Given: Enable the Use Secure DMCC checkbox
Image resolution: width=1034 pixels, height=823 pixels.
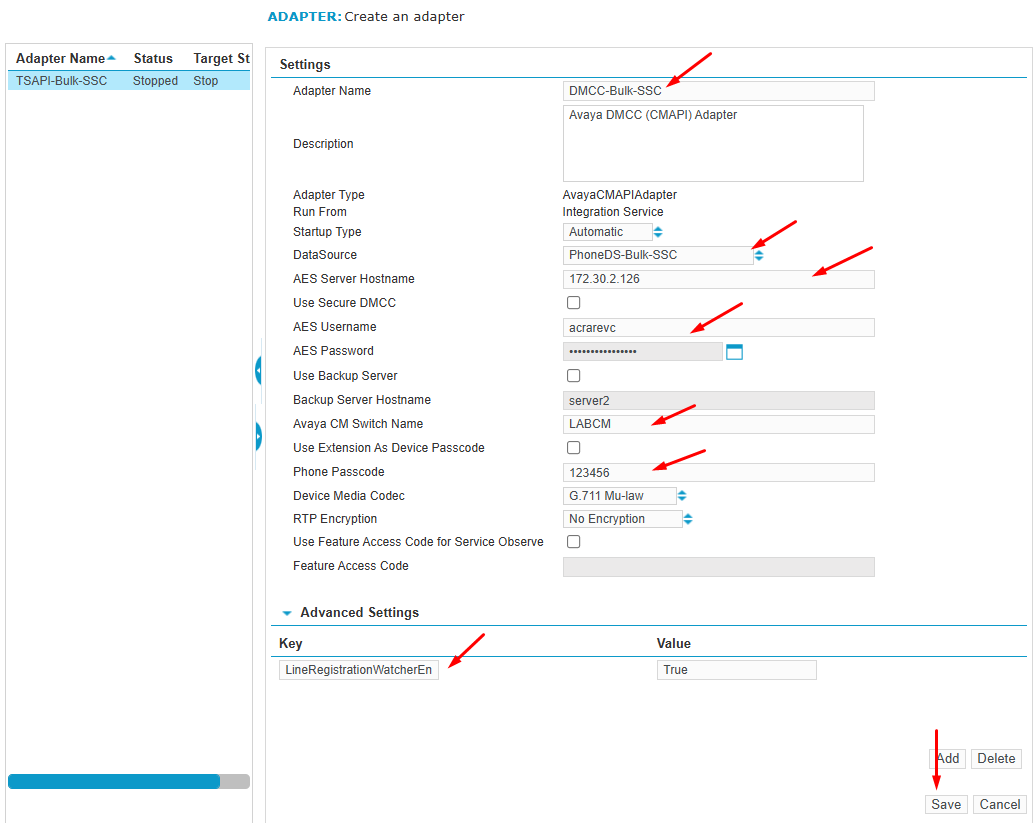Looking at the screenshot, I should coord(574,303).
